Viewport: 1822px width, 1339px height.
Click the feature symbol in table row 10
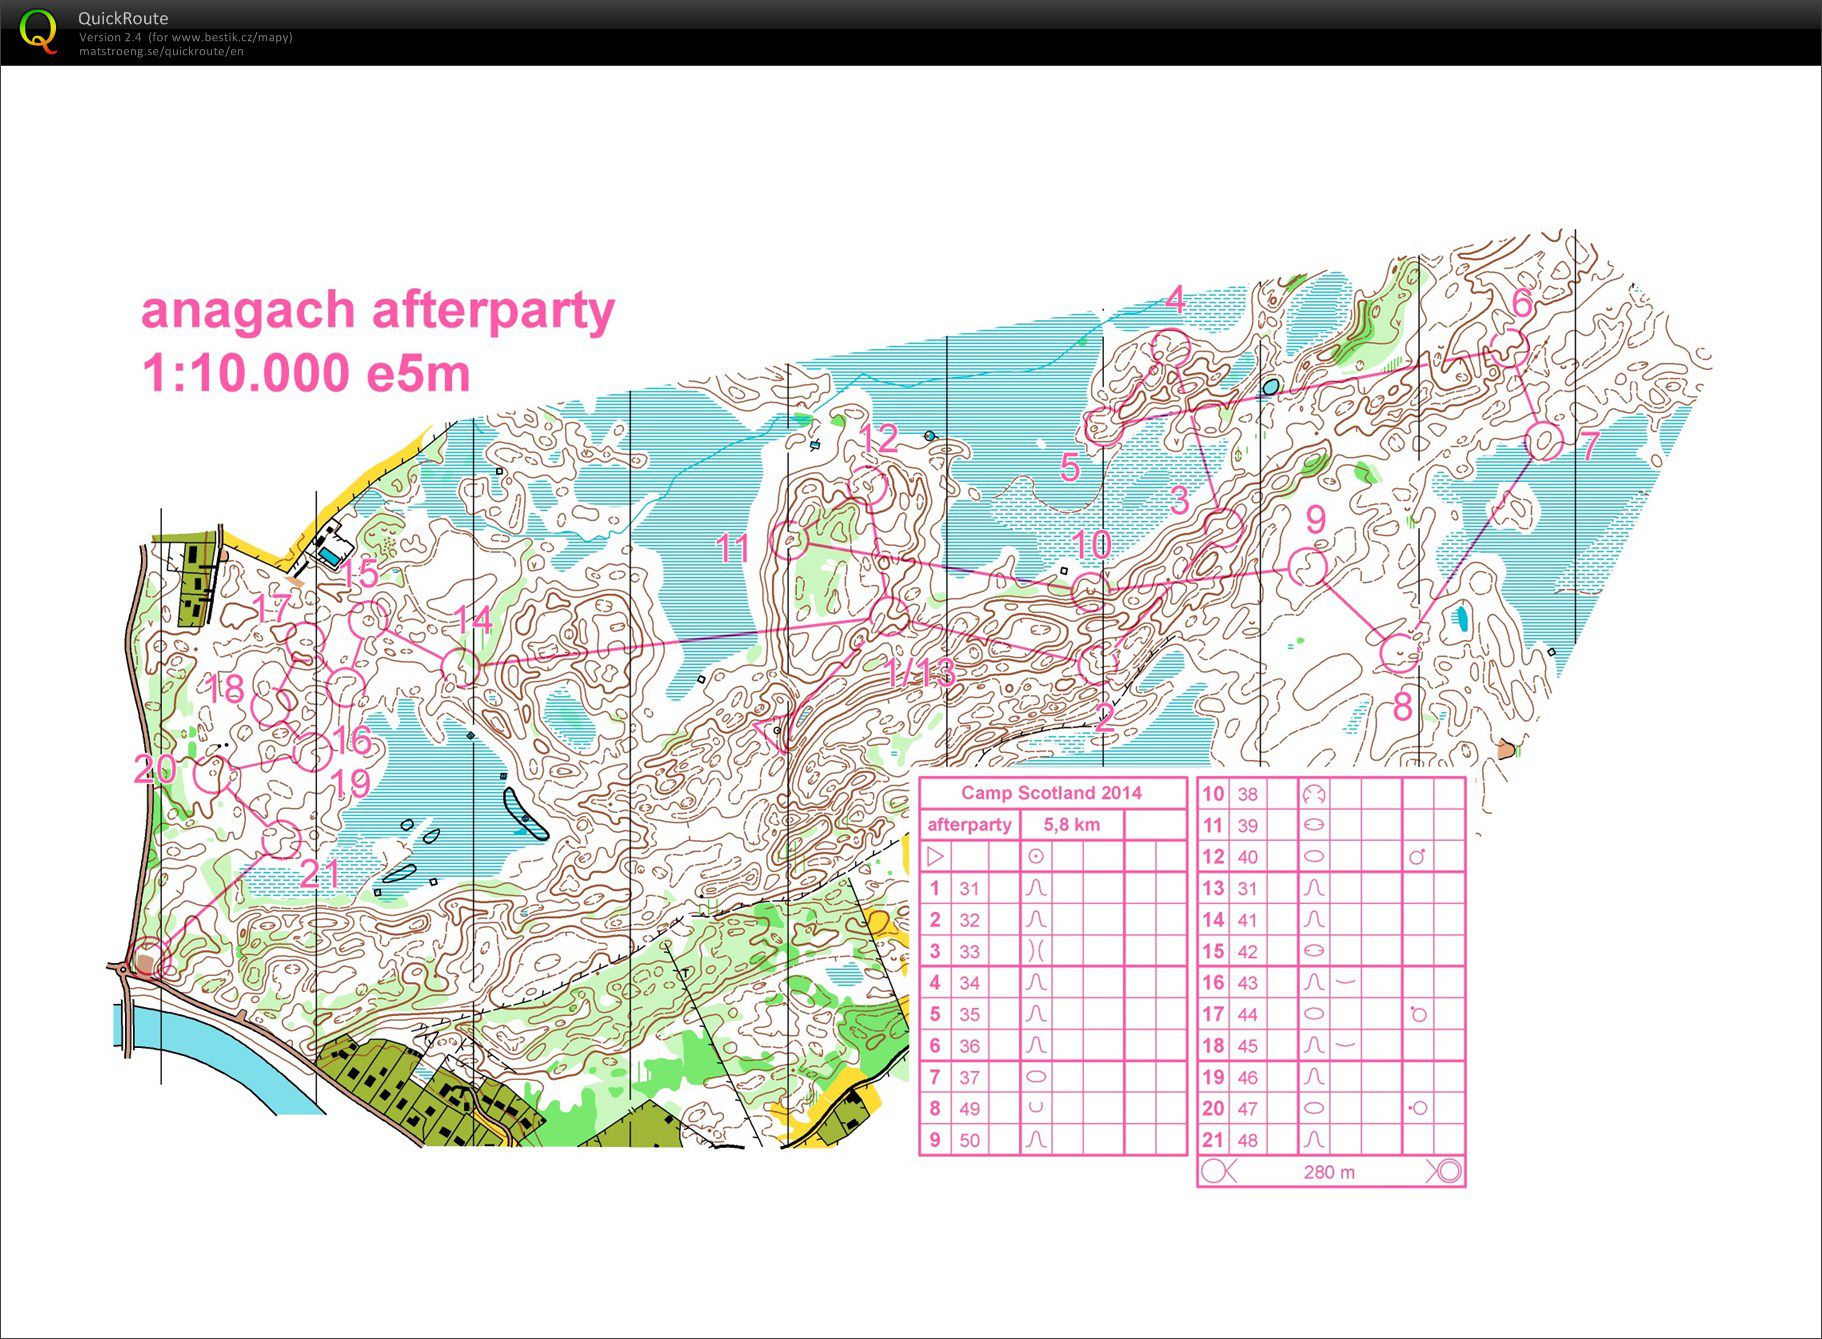coord(1314,794)
